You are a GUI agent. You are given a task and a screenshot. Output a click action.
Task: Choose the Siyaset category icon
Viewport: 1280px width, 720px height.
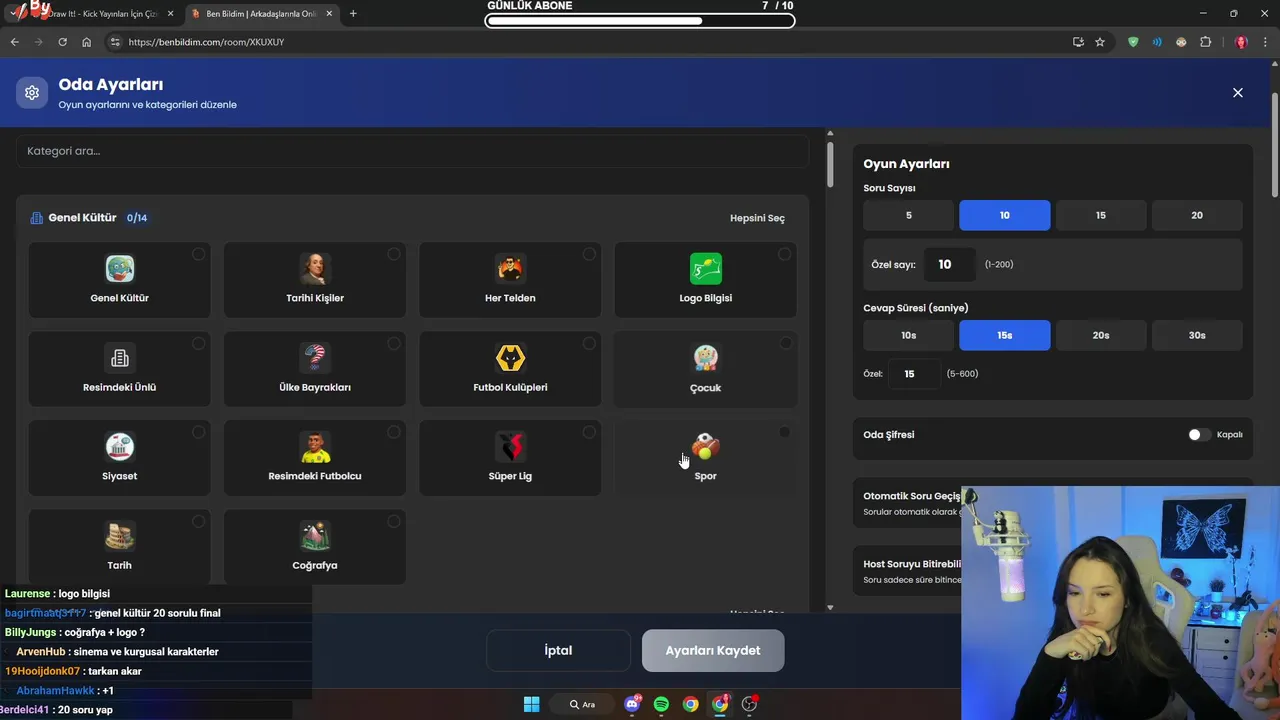coord(119,447)
